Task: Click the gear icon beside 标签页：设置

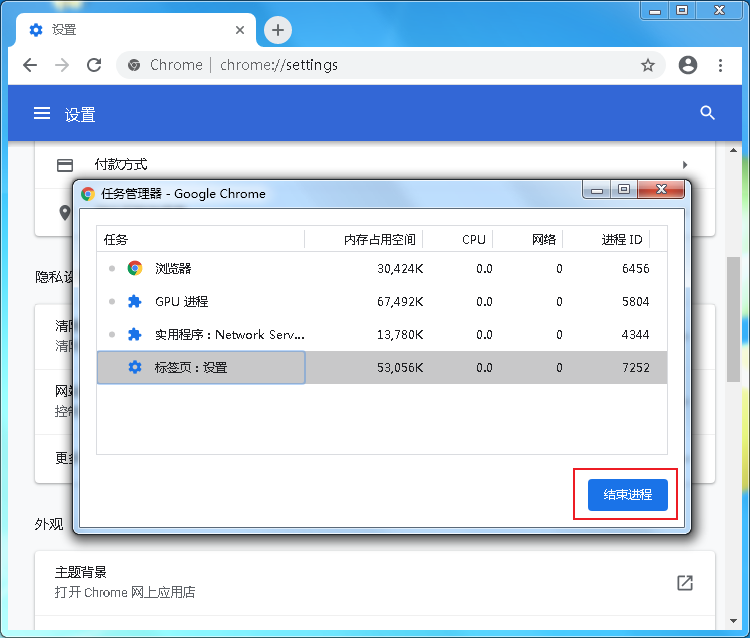Action: [135, 367]
